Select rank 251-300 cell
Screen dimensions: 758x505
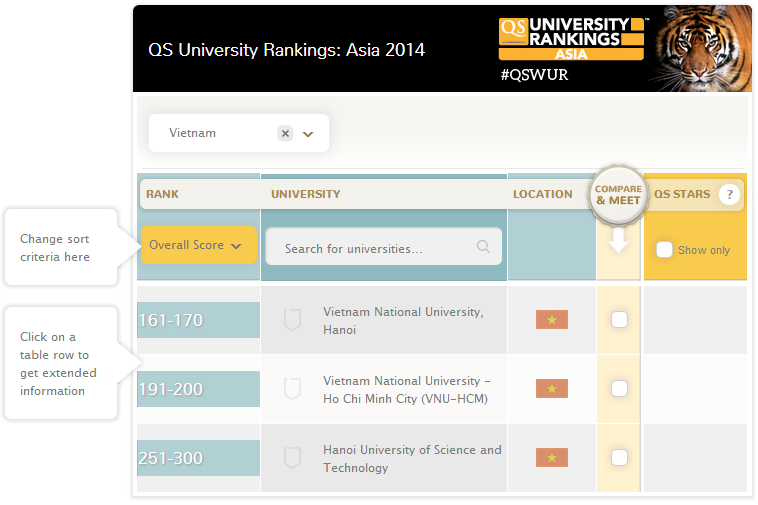click(198, 458)
